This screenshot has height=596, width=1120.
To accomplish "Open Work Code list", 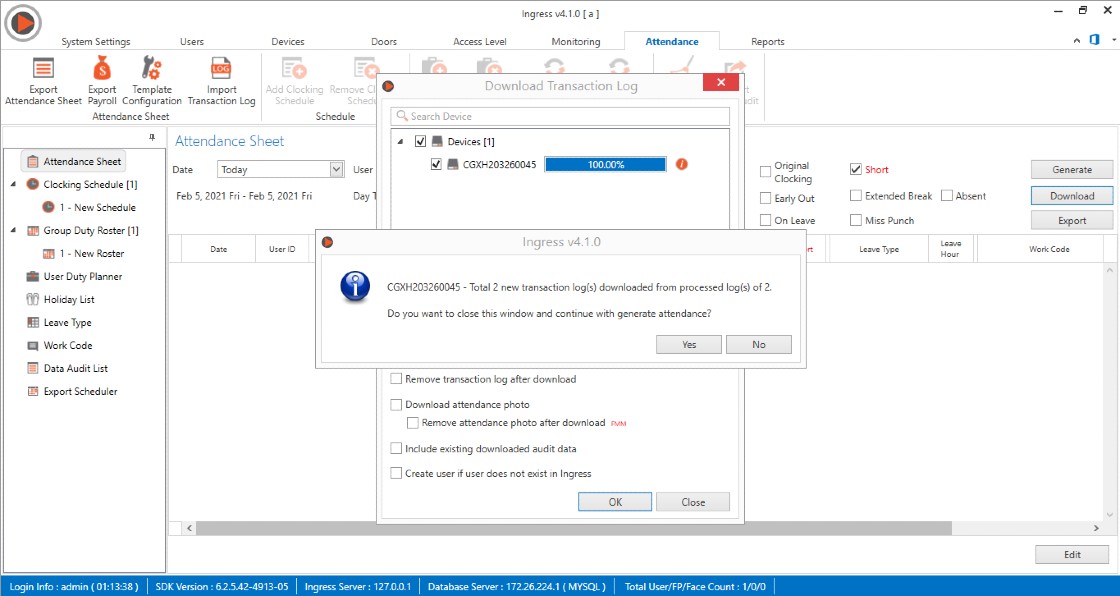I will (x=60, y=345).
